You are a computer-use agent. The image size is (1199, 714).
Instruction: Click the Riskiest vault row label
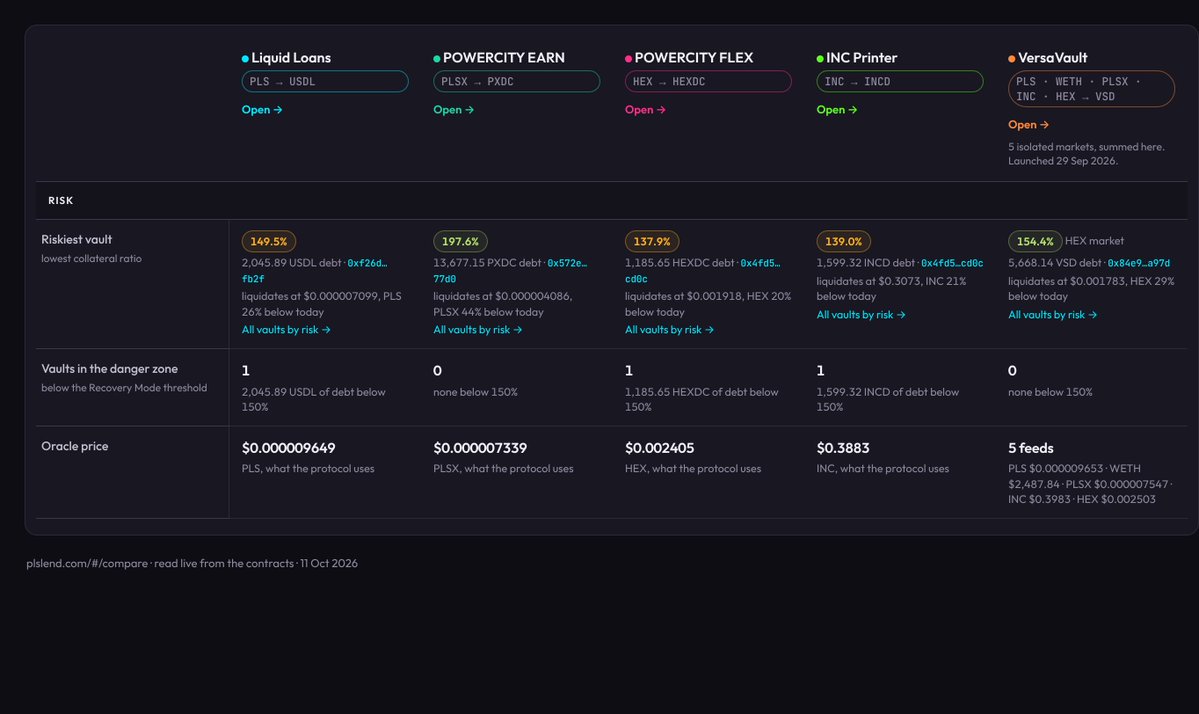coord(76,239)
